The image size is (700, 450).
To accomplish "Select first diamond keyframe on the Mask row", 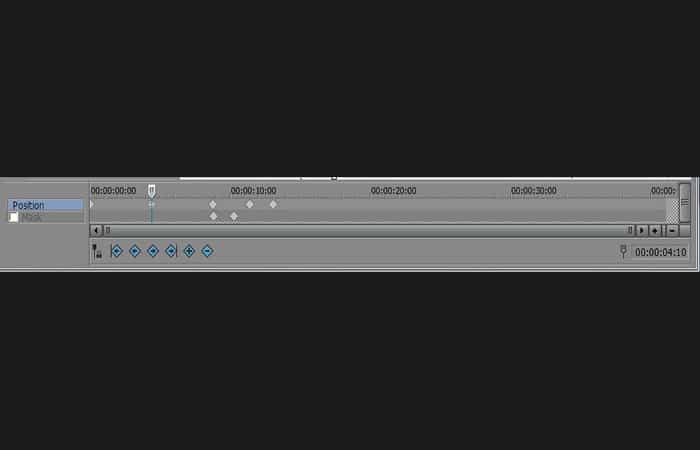I will [x=213, y=217].
